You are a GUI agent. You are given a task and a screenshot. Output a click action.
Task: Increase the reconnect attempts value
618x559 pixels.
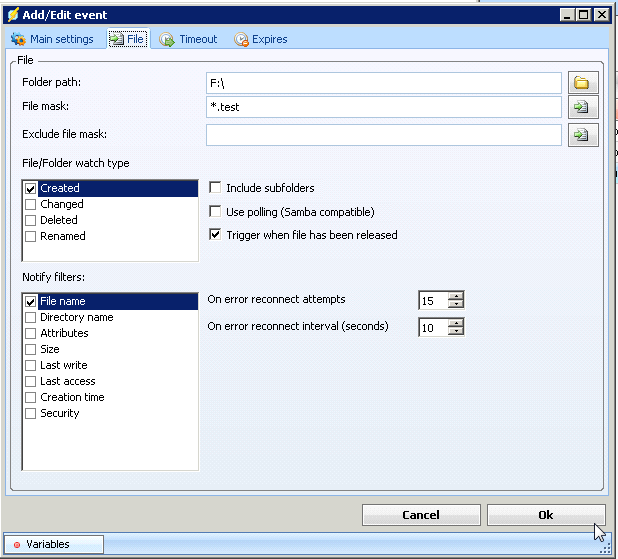pos(456,295)
